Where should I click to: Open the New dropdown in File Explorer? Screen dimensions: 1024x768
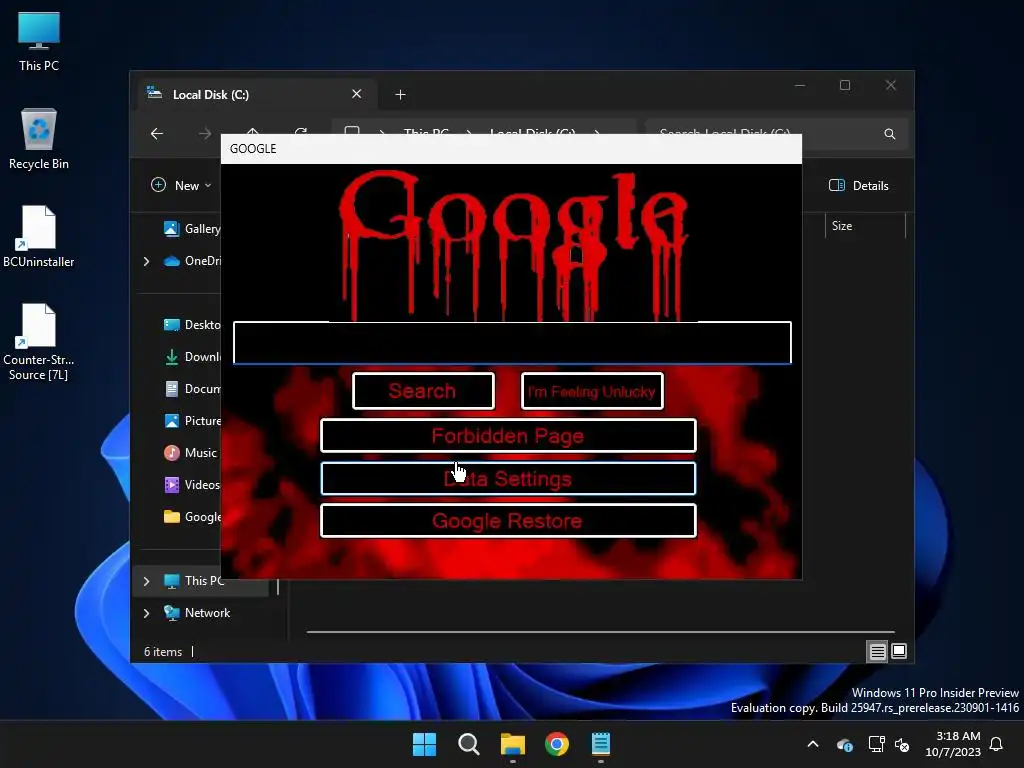click(x=181, y=185)
